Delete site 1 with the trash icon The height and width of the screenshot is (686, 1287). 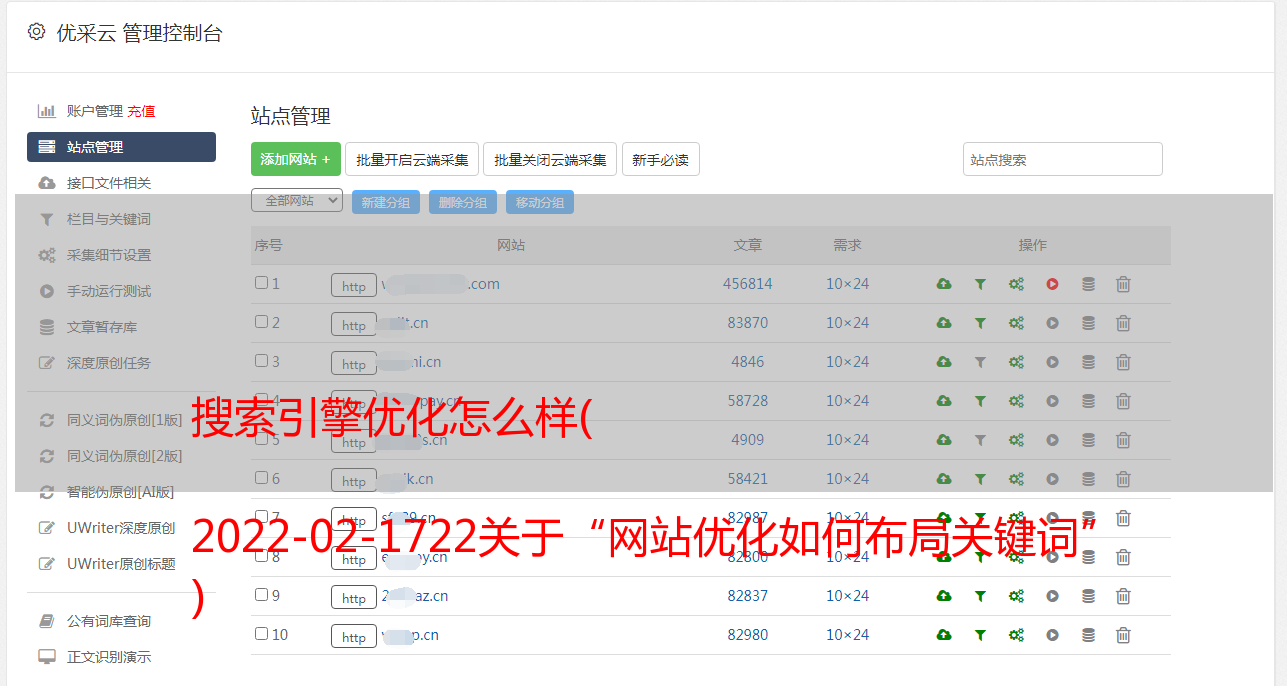point(1123,284)
